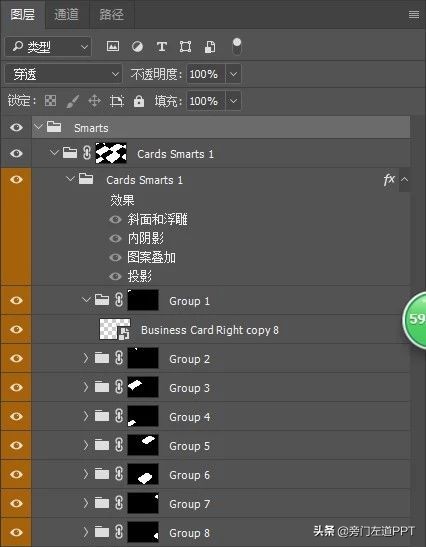Lock image pixels brush icon
Viewport: 426px width, 547px height.
73,101
